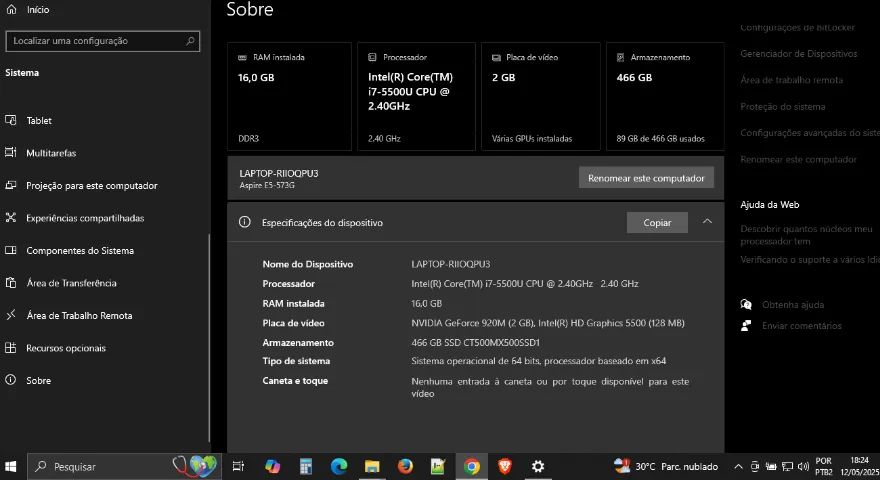The width and height of the screenshot is (880, 480).
Task: Select Recursos opcionais menu item
Action: click(66, 348)
